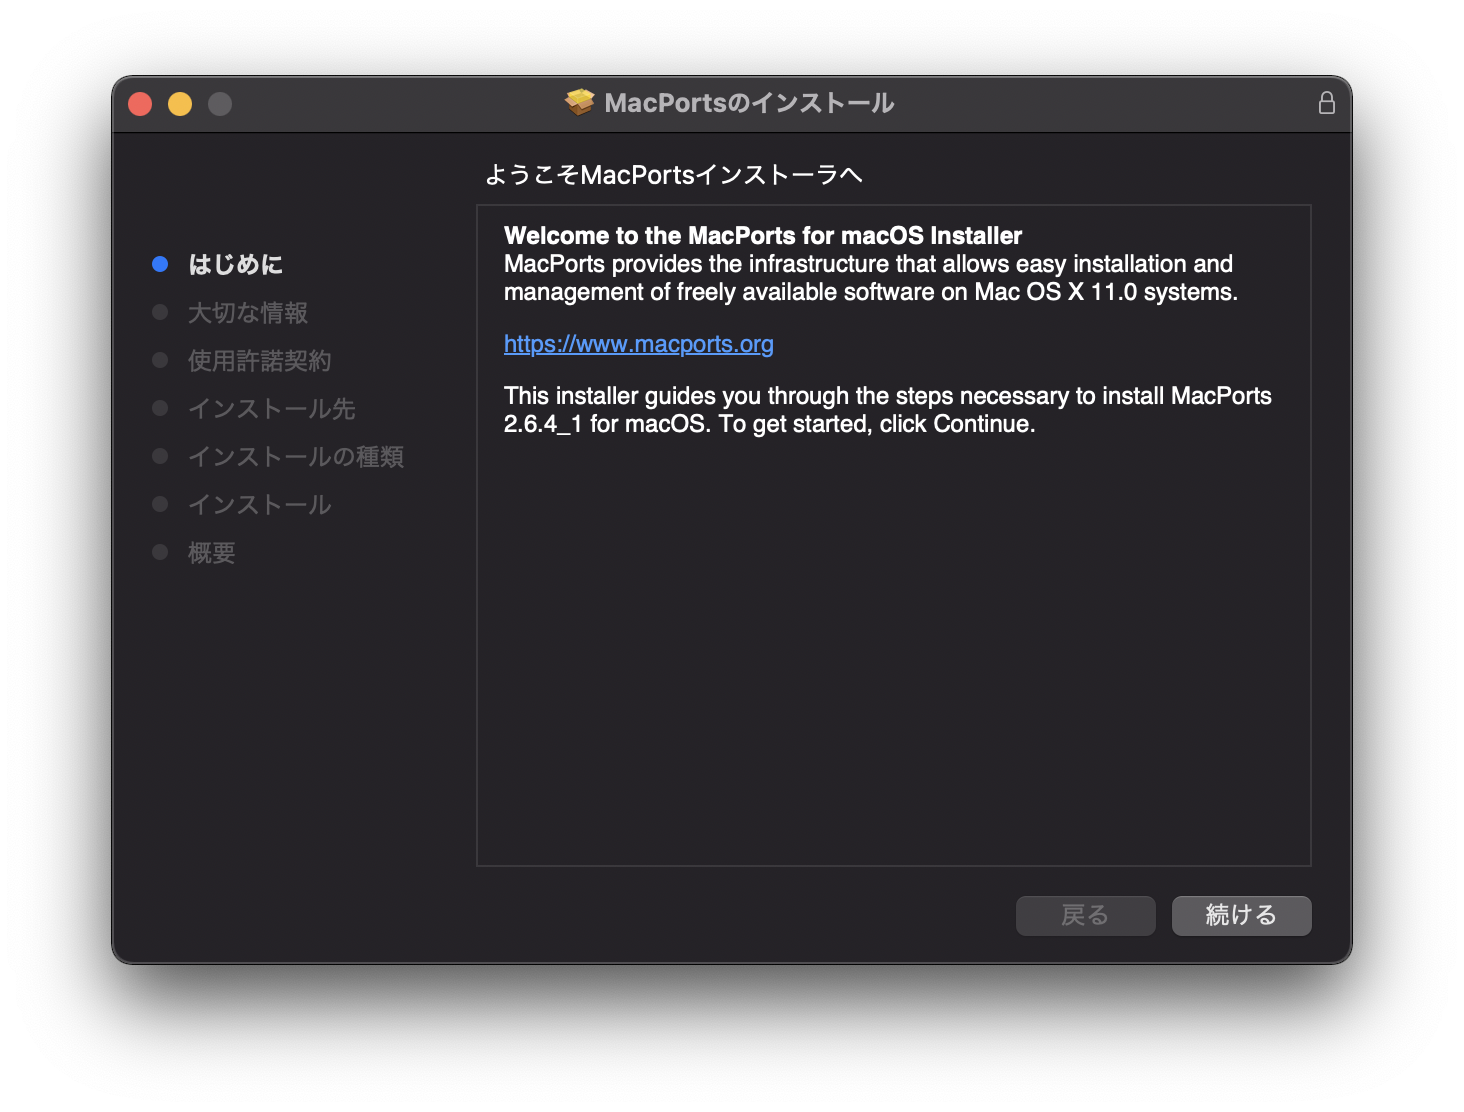Click the 戻る (Back) button
Screen dimensions: 1464x1112
coord(1085,915)
